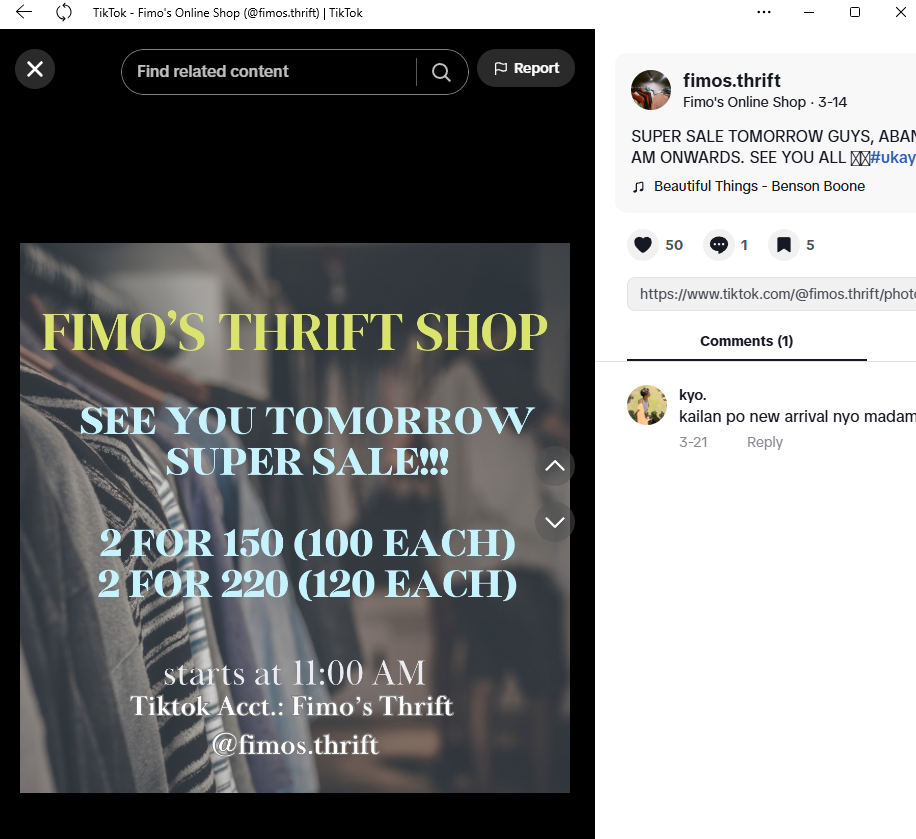Close the photo viewer with the X icon

35,69
